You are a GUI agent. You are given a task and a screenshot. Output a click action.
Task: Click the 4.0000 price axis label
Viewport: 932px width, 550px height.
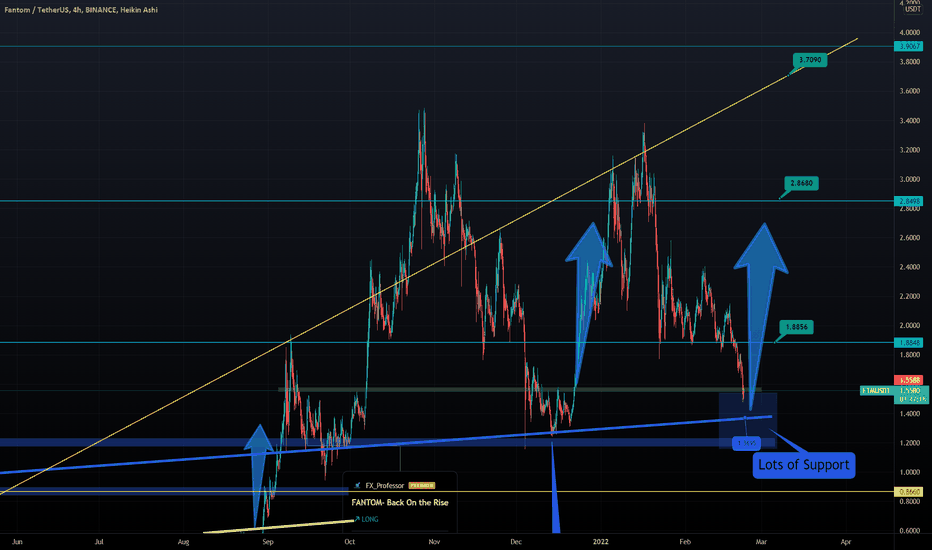pyautogui.click(x=909, y=33)
